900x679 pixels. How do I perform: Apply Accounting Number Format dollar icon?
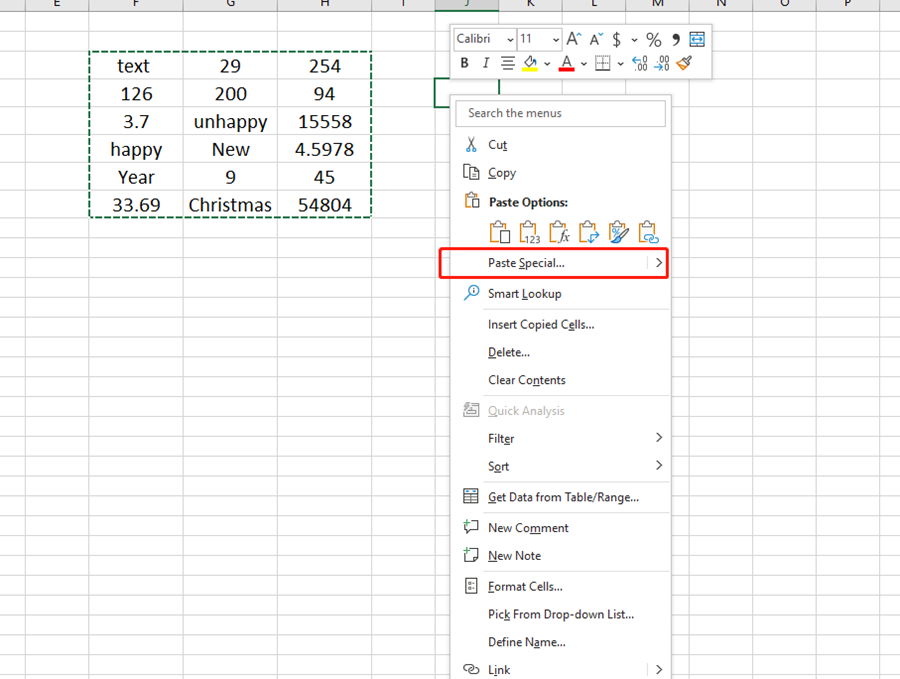(616, 39)
